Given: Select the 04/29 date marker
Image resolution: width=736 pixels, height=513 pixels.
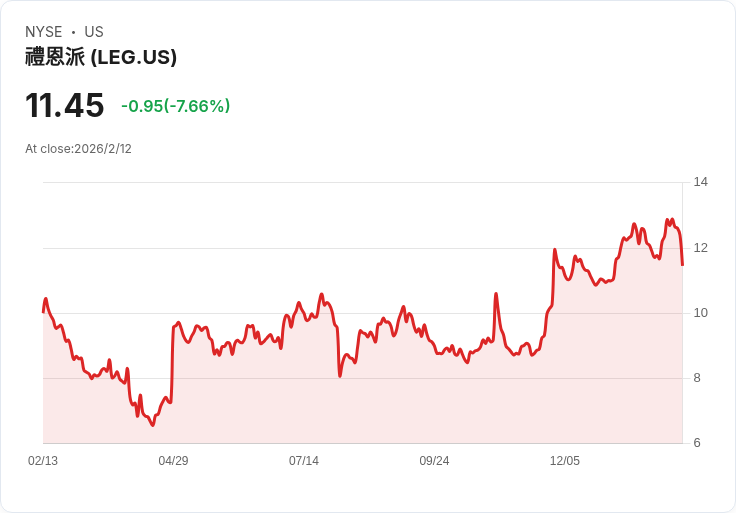Looking at the screenshot, I should (173, 461).
